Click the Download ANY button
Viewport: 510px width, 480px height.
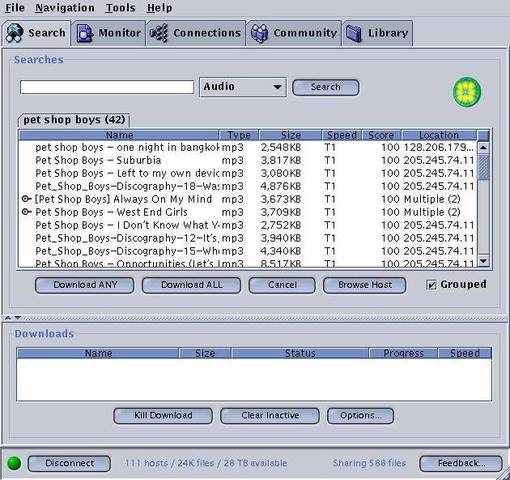point(85,285)
